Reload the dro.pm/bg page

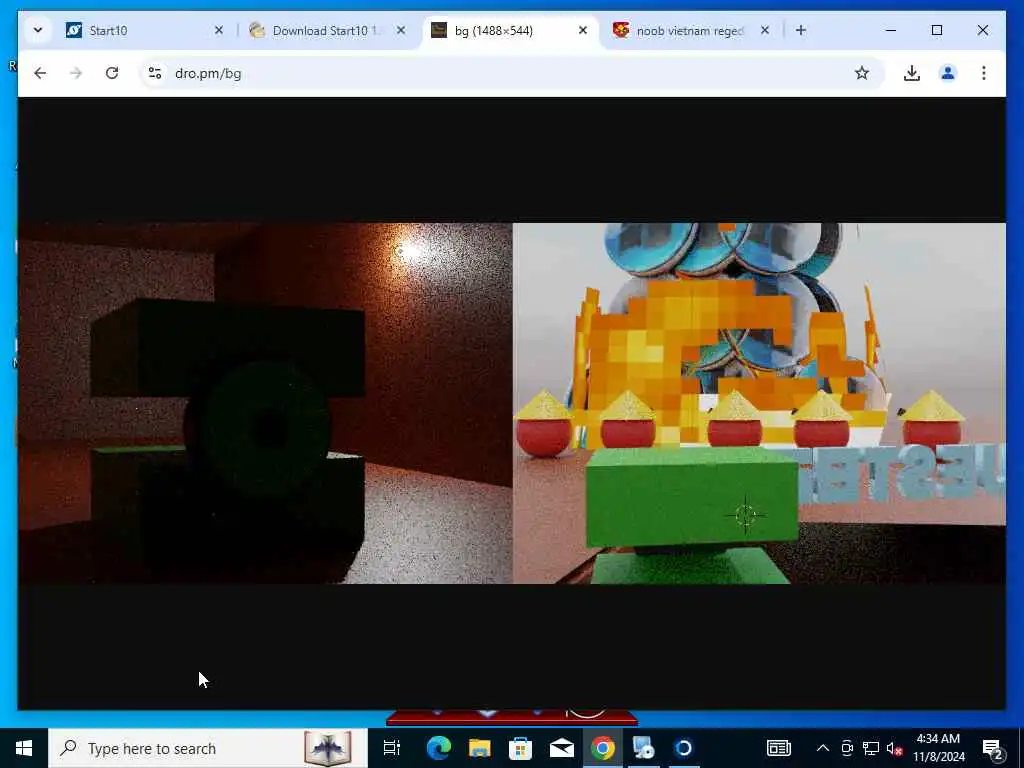(112, 73)
